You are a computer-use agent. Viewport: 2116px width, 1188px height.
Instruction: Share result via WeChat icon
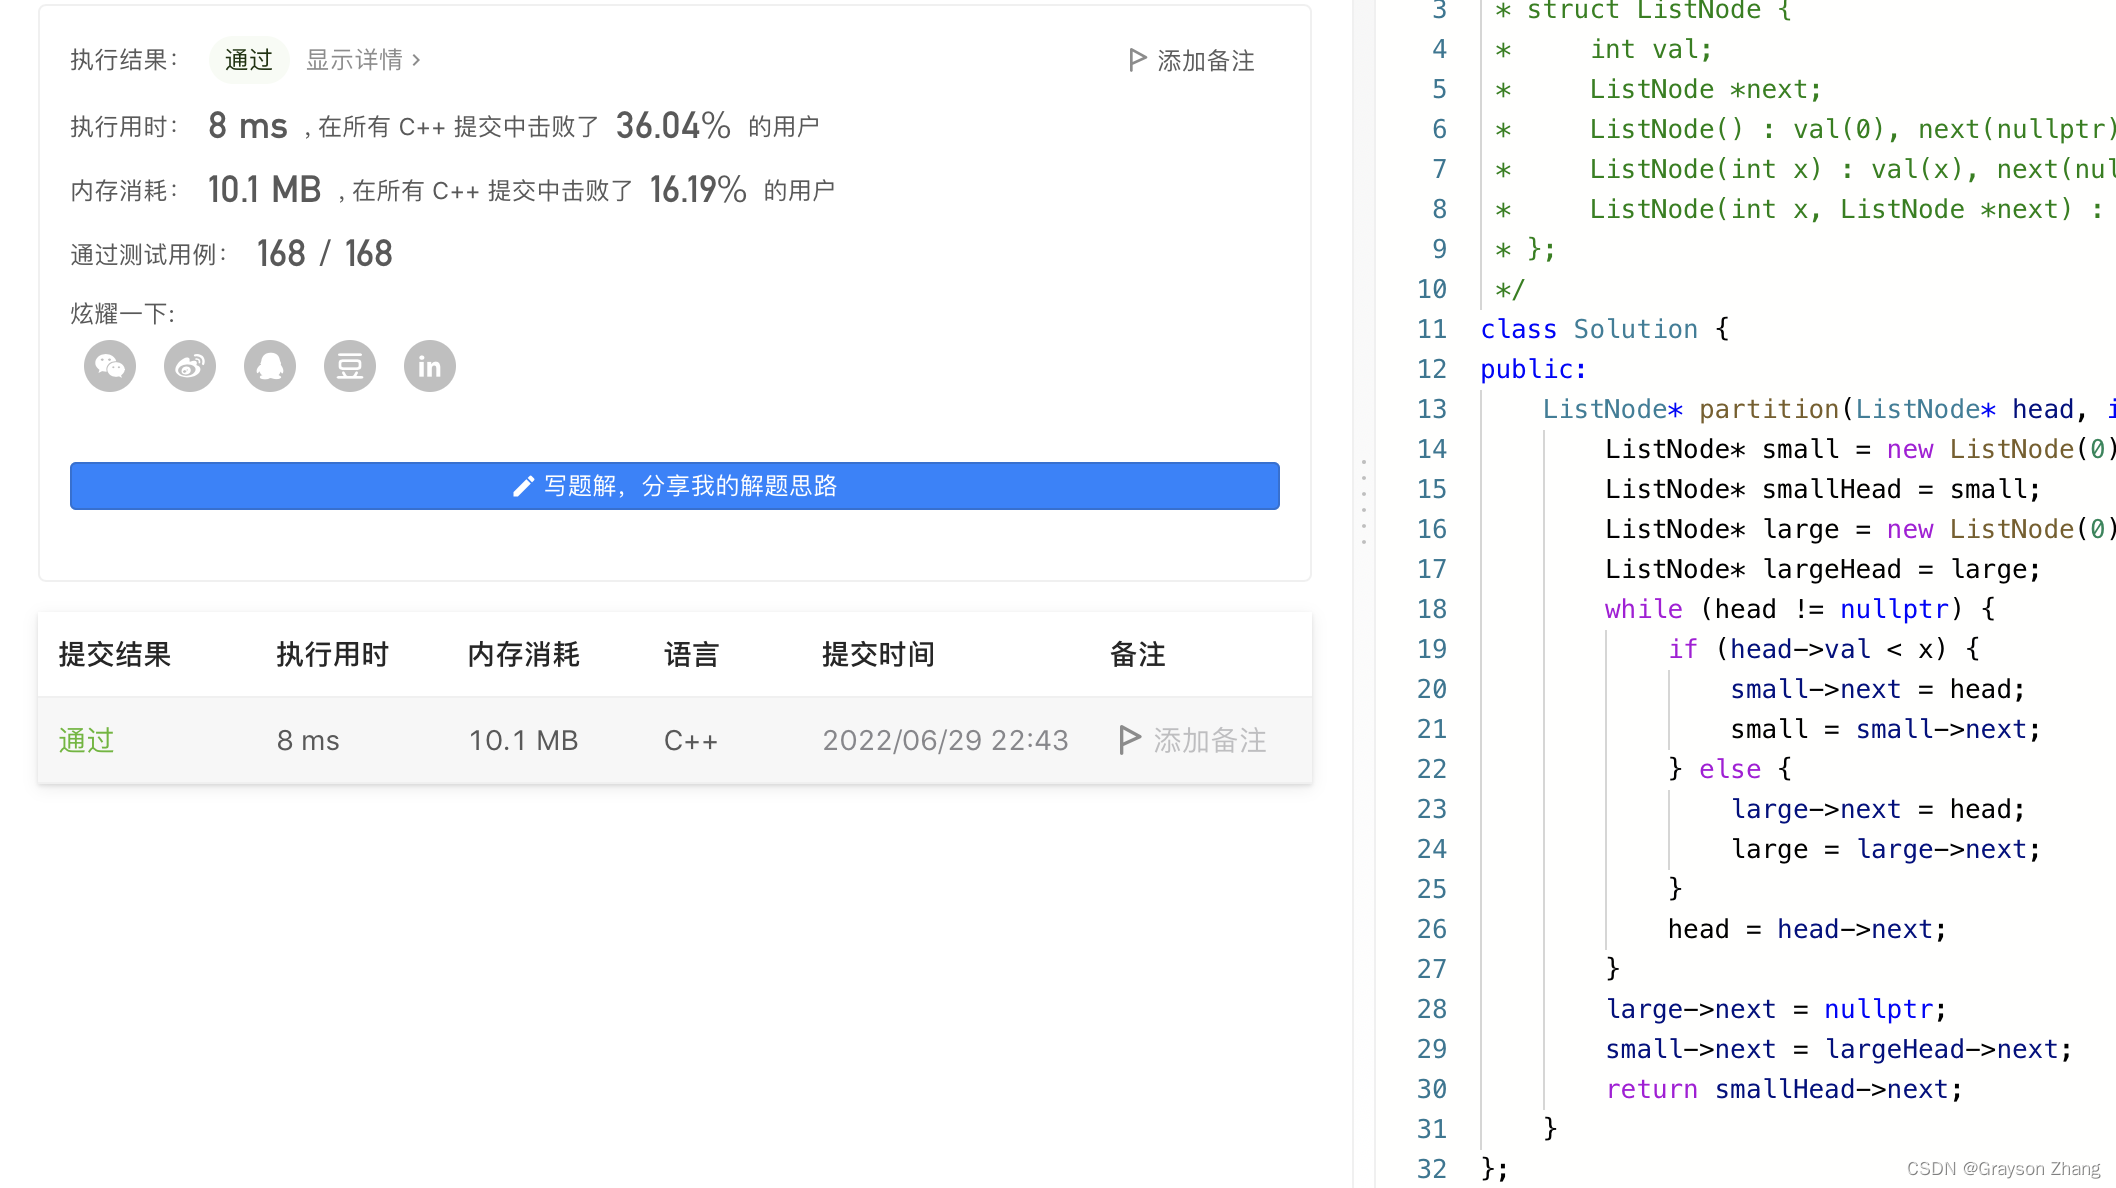click(110, 366)
